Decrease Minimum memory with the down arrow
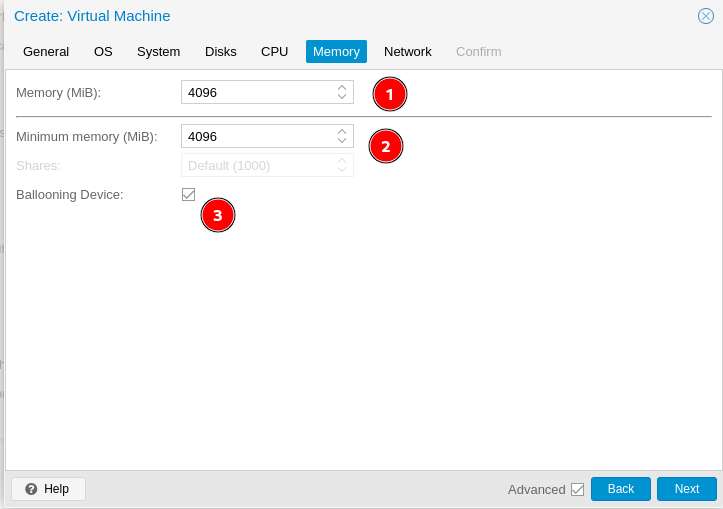 (342, 141)
